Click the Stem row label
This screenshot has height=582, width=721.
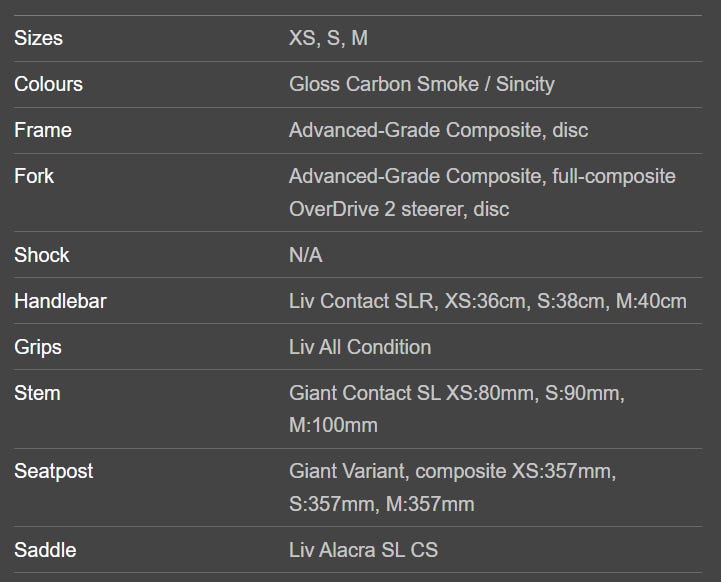click(37, 393)
